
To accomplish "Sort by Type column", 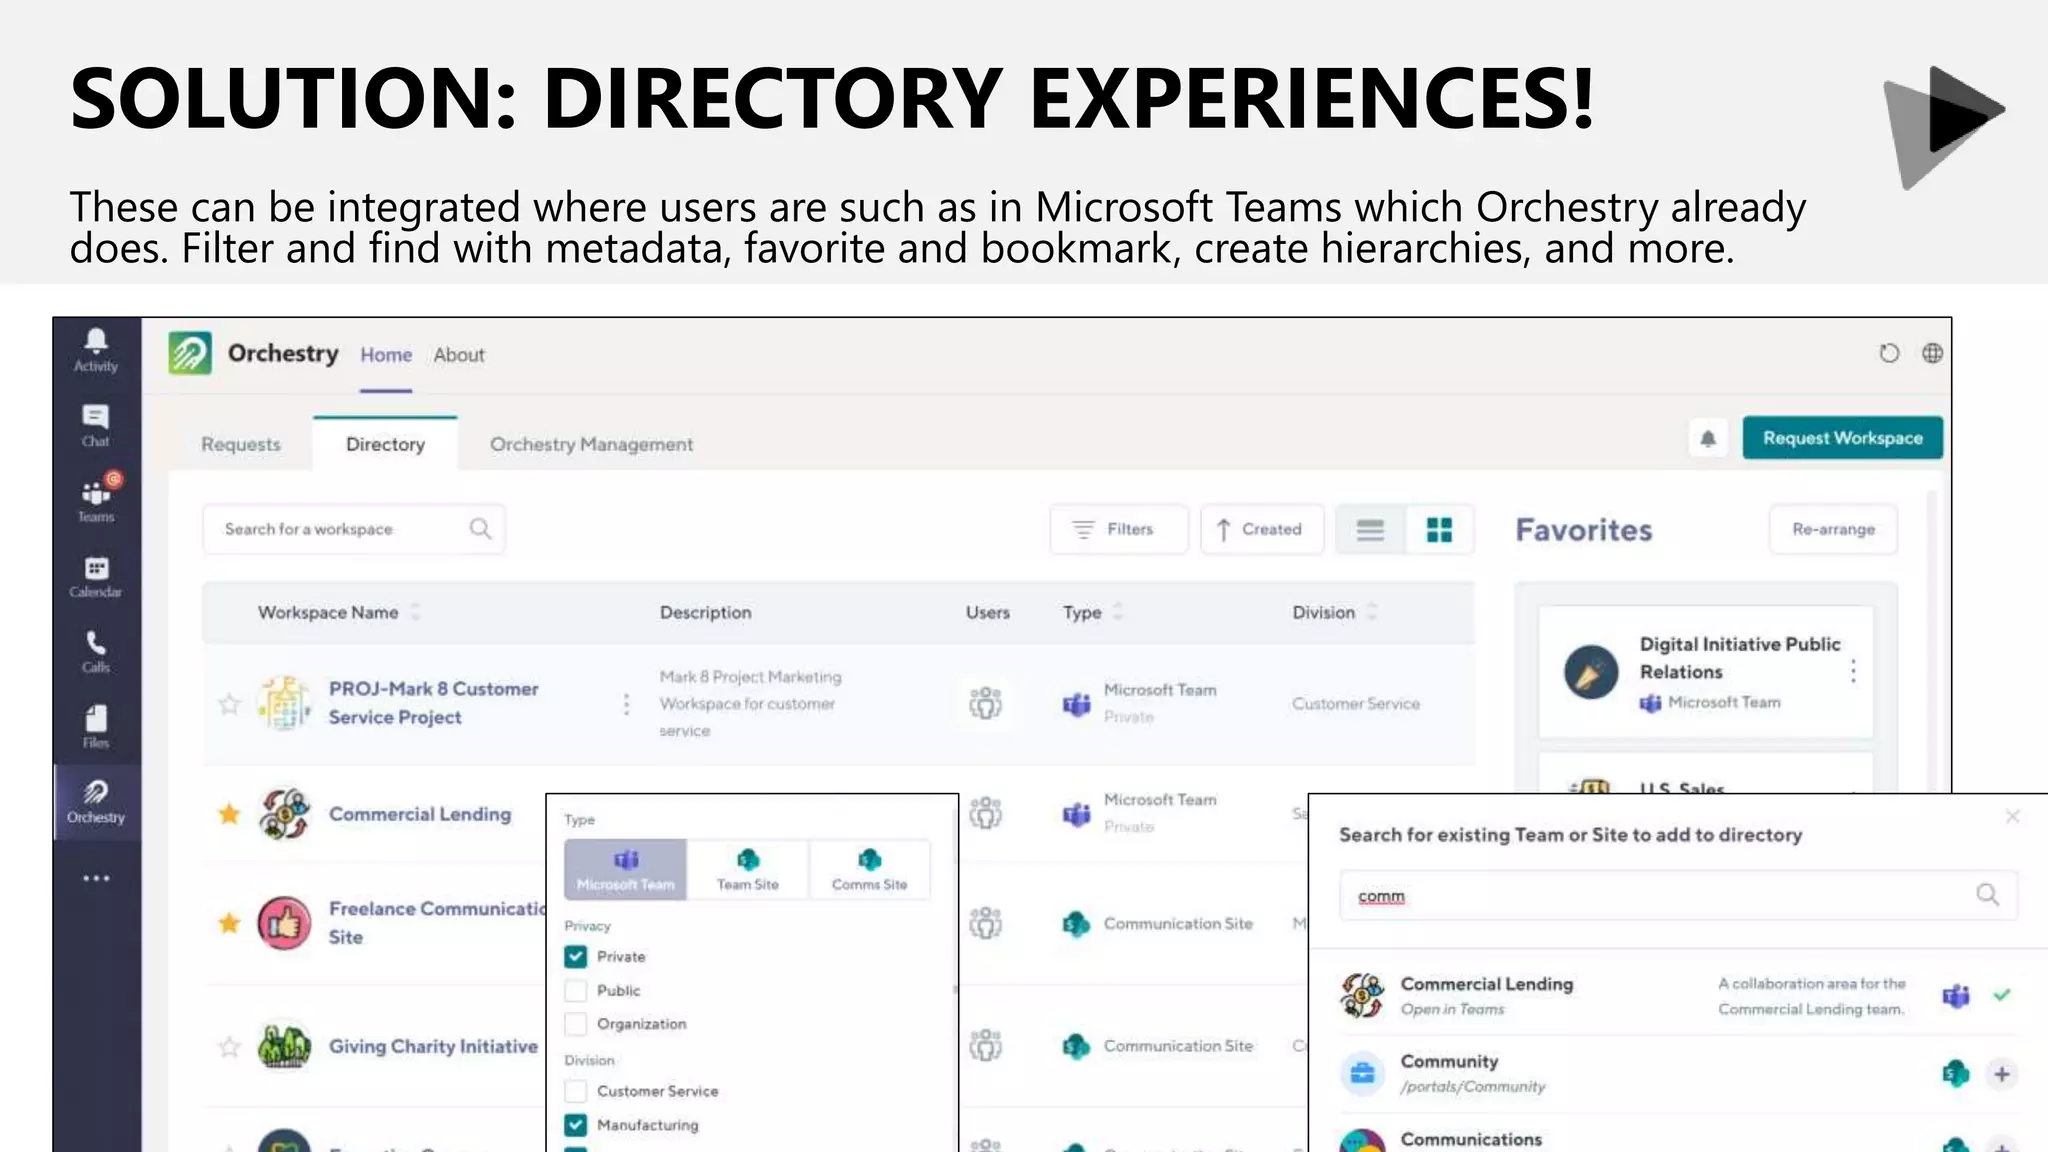I will click(1093, 612).
